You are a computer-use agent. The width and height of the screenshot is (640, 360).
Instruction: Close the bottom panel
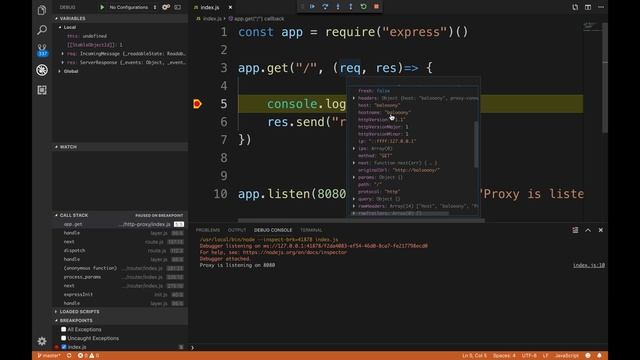point(600,230)
